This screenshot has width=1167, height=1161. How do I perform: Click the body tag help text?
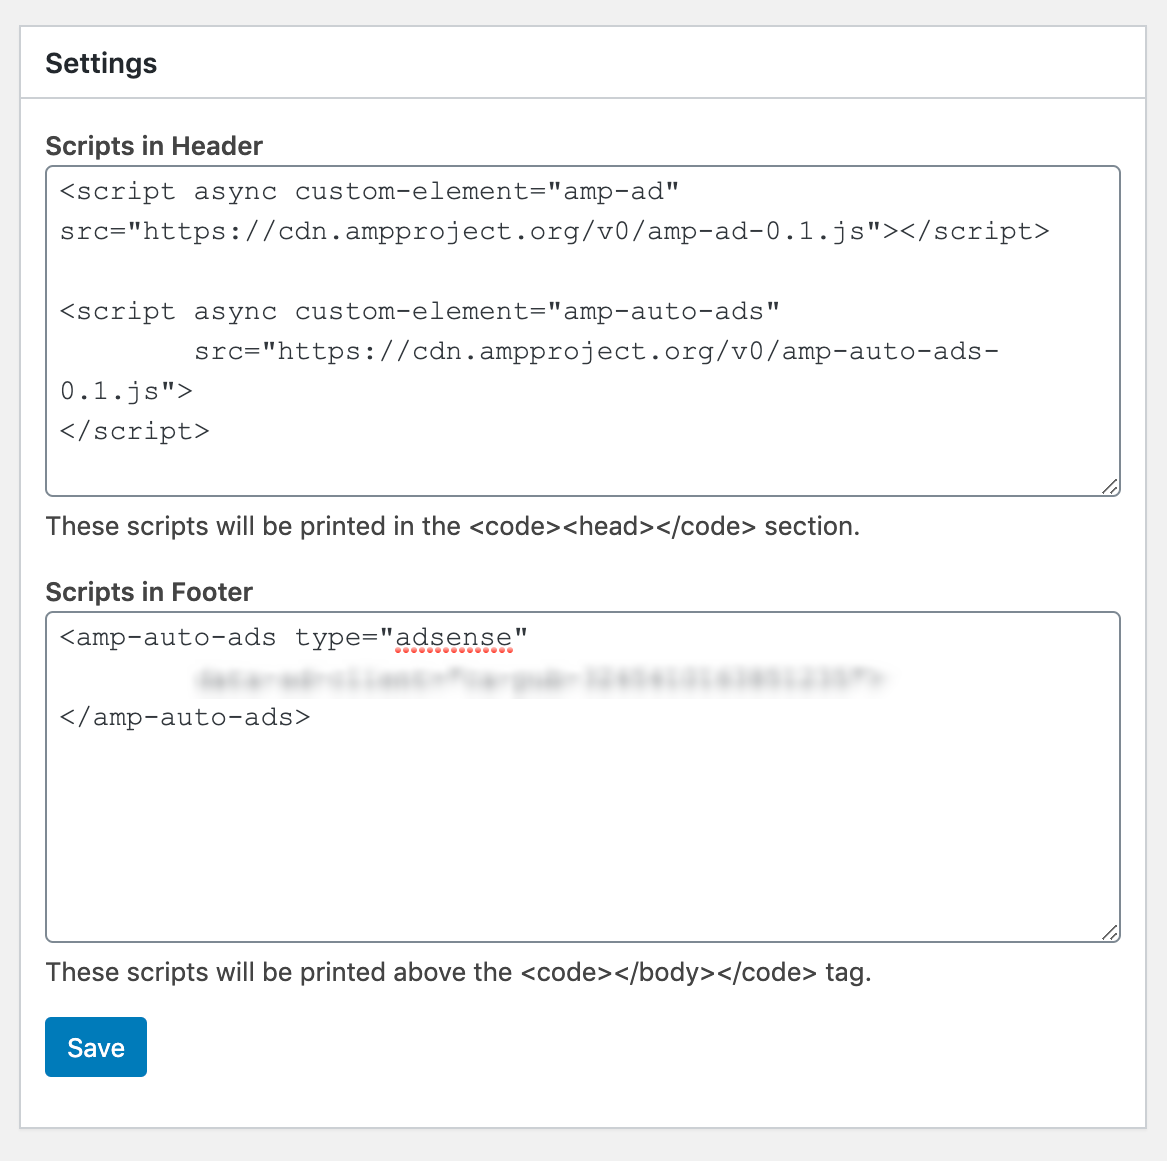[458, 972]
